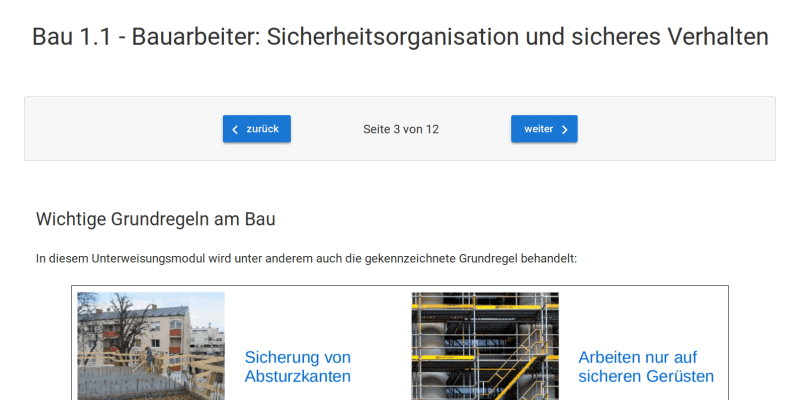The width and height of the screenshot is (800, 400).
Task: Click the heading Wichtige Grundregeln am Bau
Action: [x=156, y=219]
